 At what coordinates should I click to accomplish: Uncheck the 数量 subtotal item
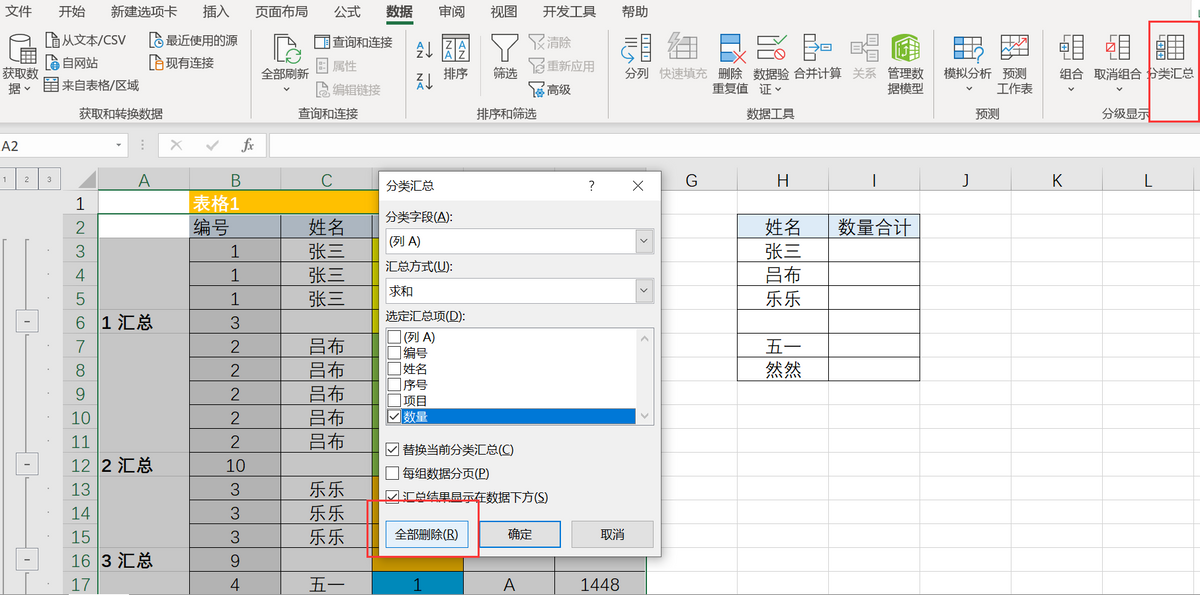point(394,416)
